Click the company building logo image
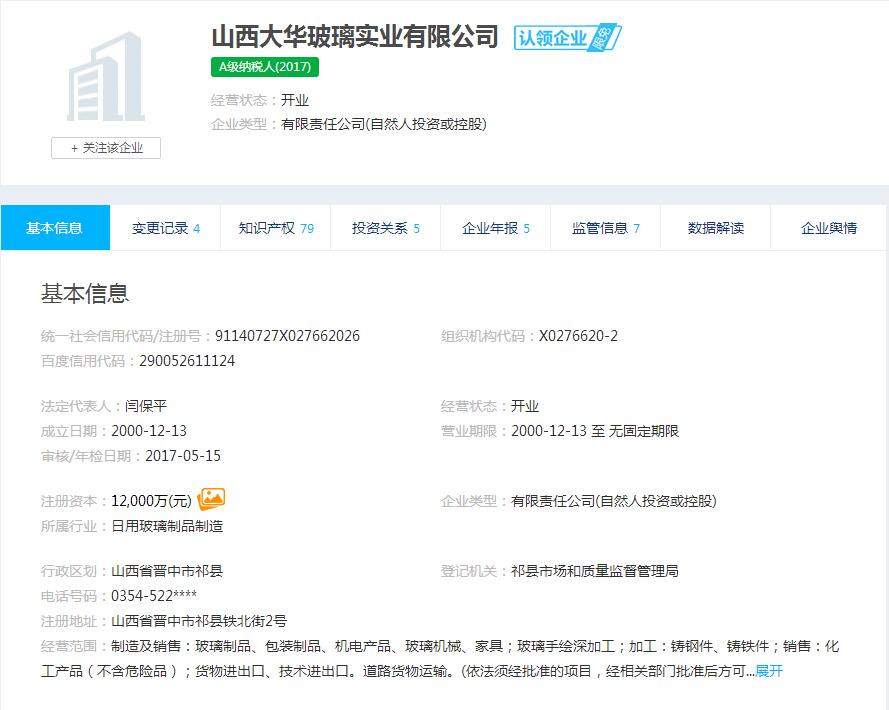This screenshot has height=710, width=889. pos(106,77)
